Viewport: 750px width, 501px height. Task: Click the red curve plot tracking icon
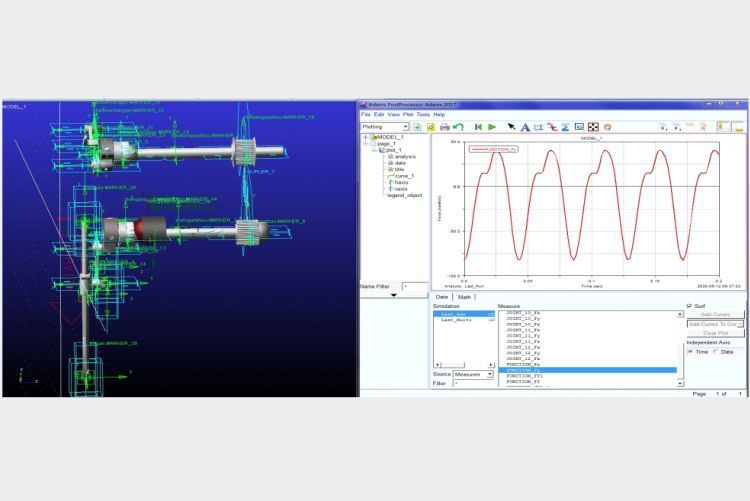tap(552, 127)
